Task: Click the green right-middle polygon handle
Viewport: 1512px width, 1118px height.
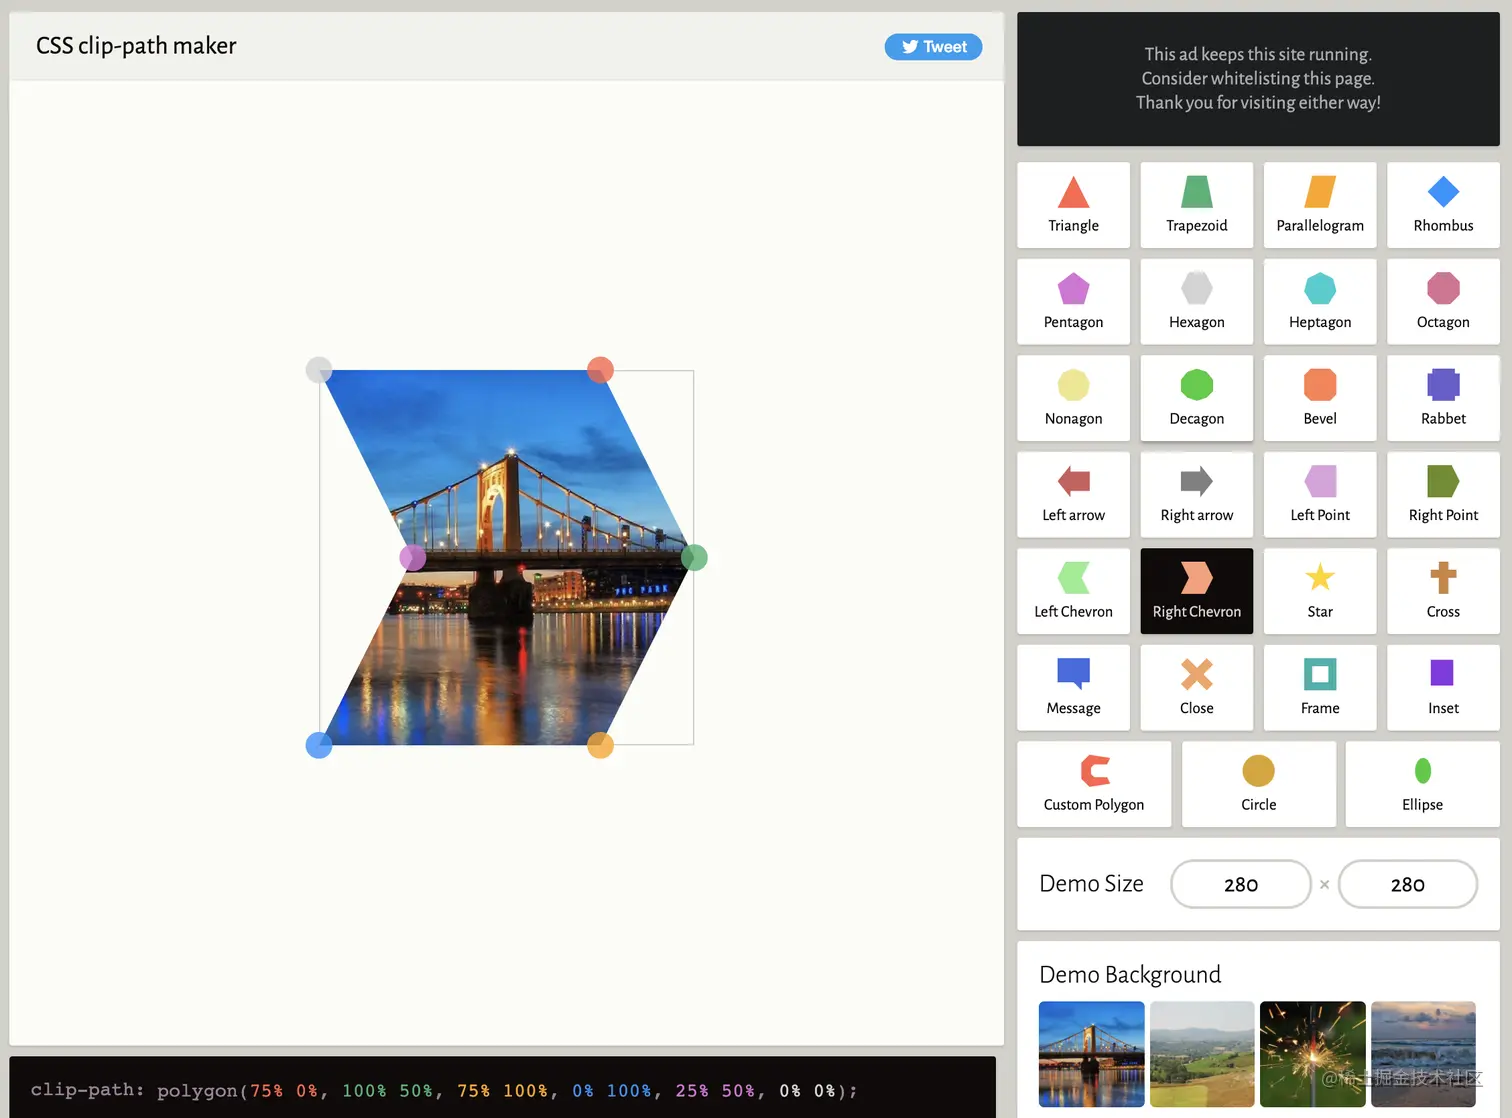Action: (x=694, y=557)
